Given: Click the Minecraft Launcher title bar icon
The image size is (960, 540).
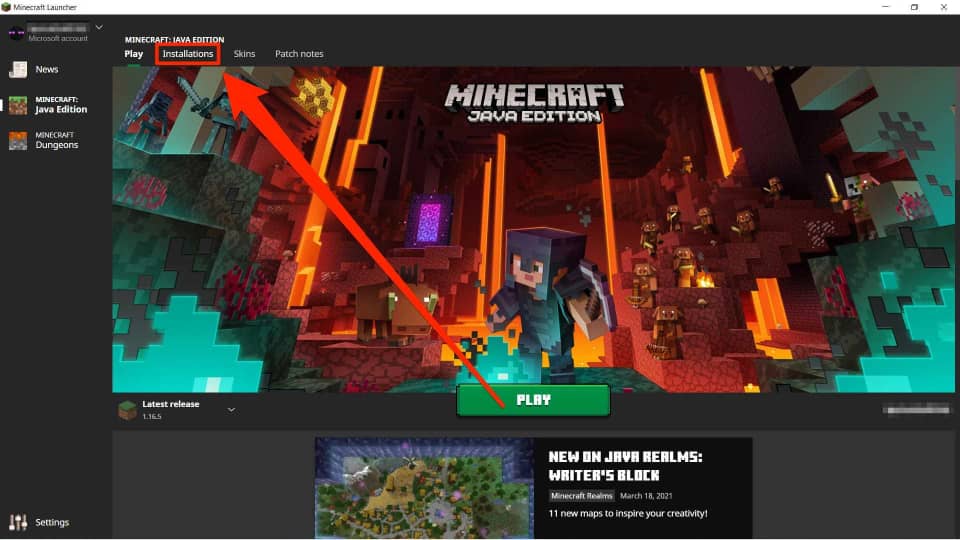Looking at the screenshot, I should click(6, 7).
